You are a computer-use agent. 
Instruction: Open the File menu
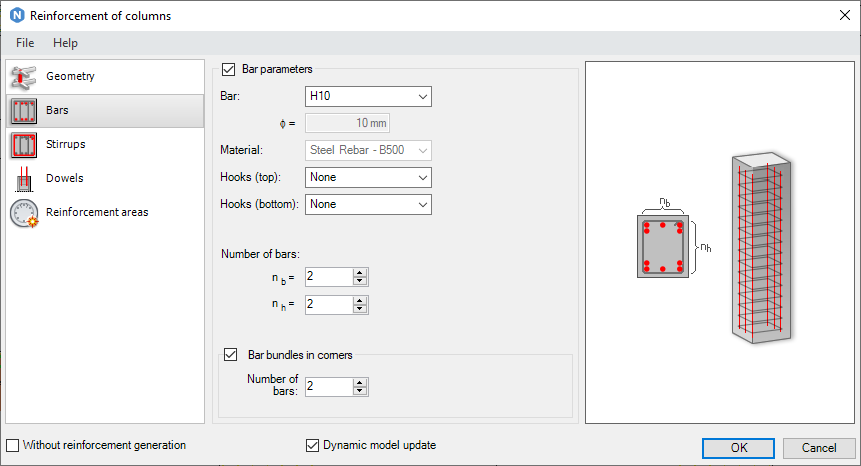click(x=25, y=43)
